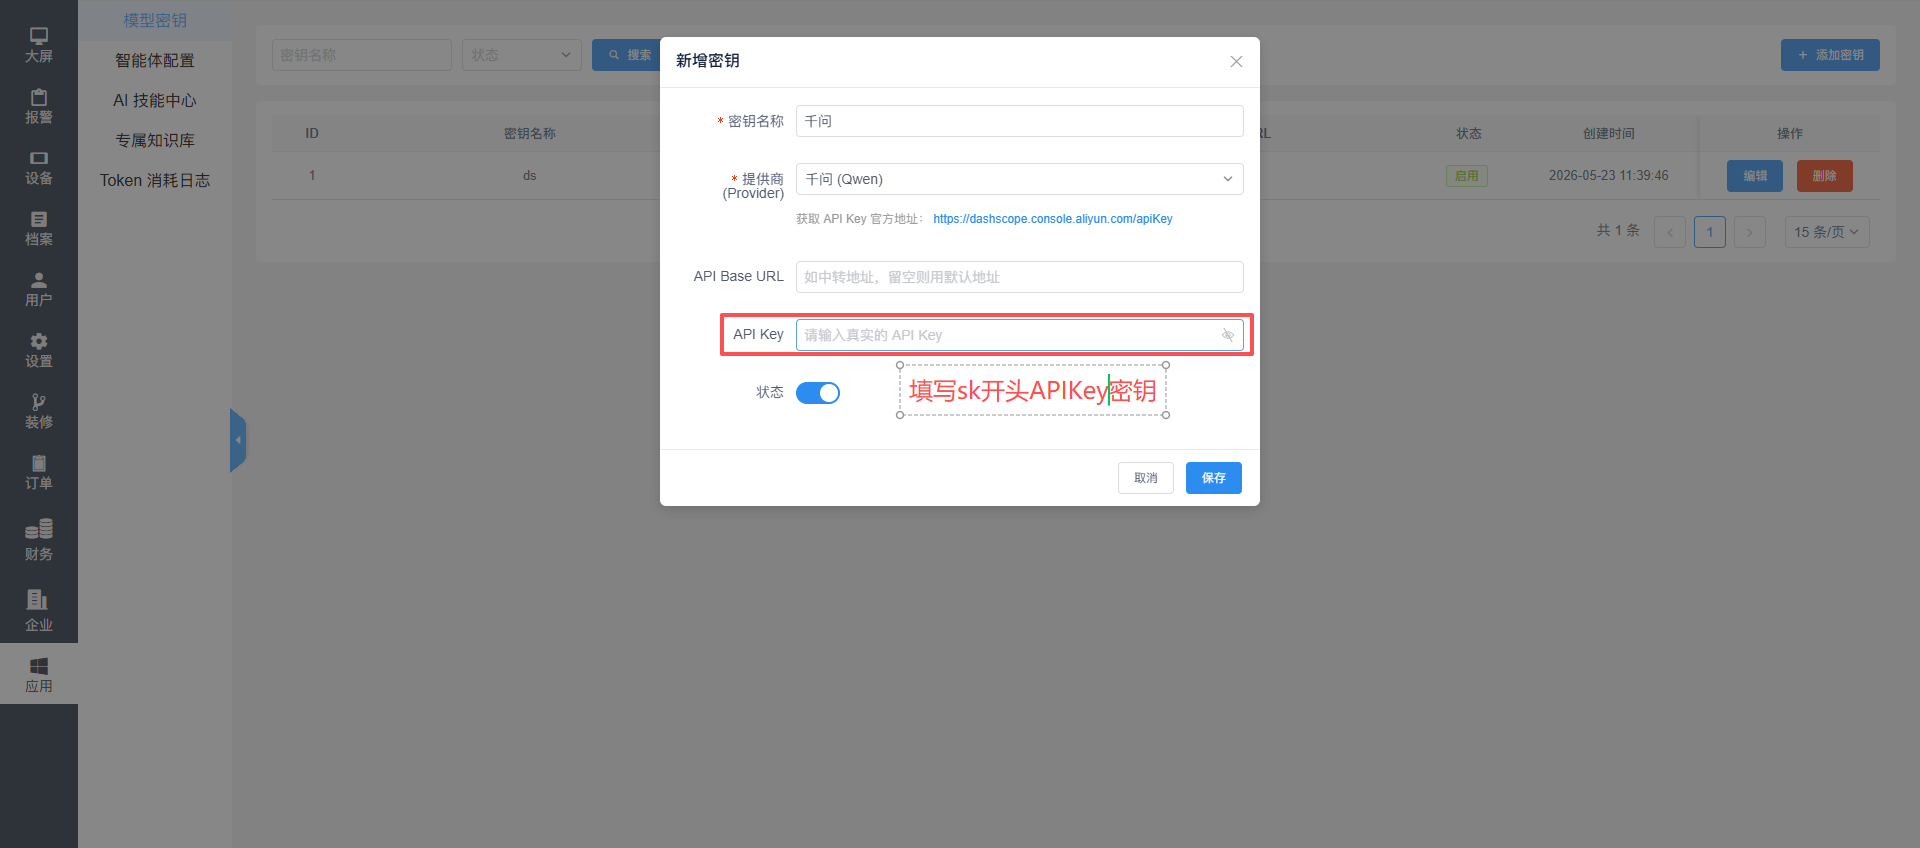Open the dashscope apiKey link

(1052, 219)
